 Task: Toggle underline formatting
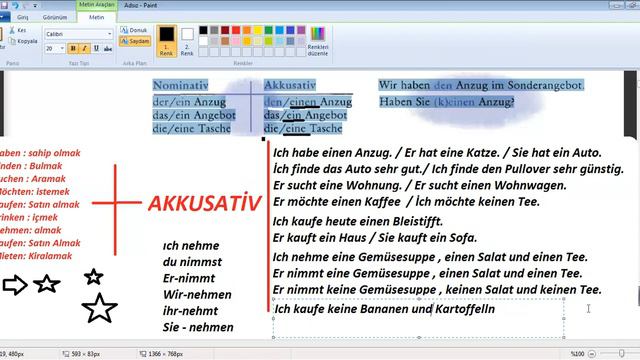(96, 49)
